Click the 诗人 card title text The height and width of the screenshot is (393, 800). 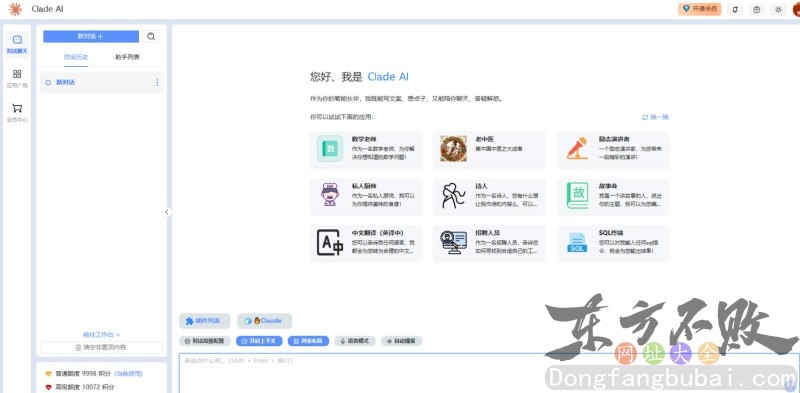tap(482, 186)
